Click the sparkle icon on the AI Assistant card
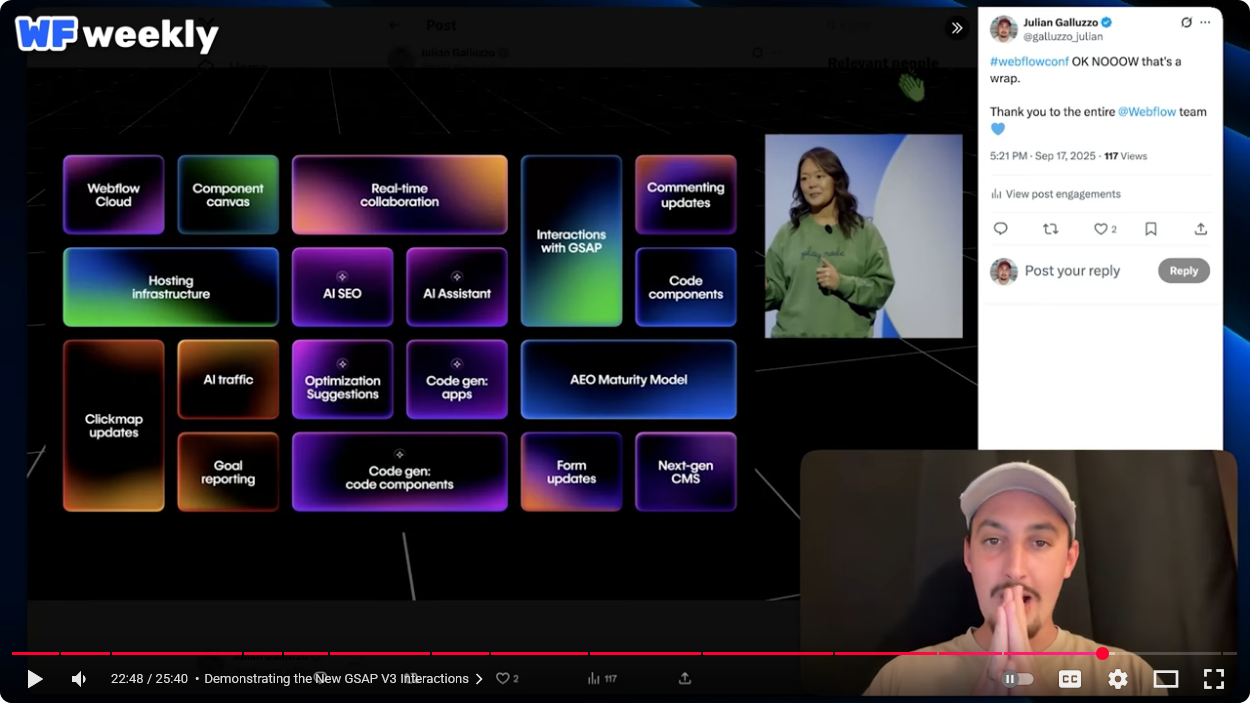1250x703 pixels. [x=457, y=276]
